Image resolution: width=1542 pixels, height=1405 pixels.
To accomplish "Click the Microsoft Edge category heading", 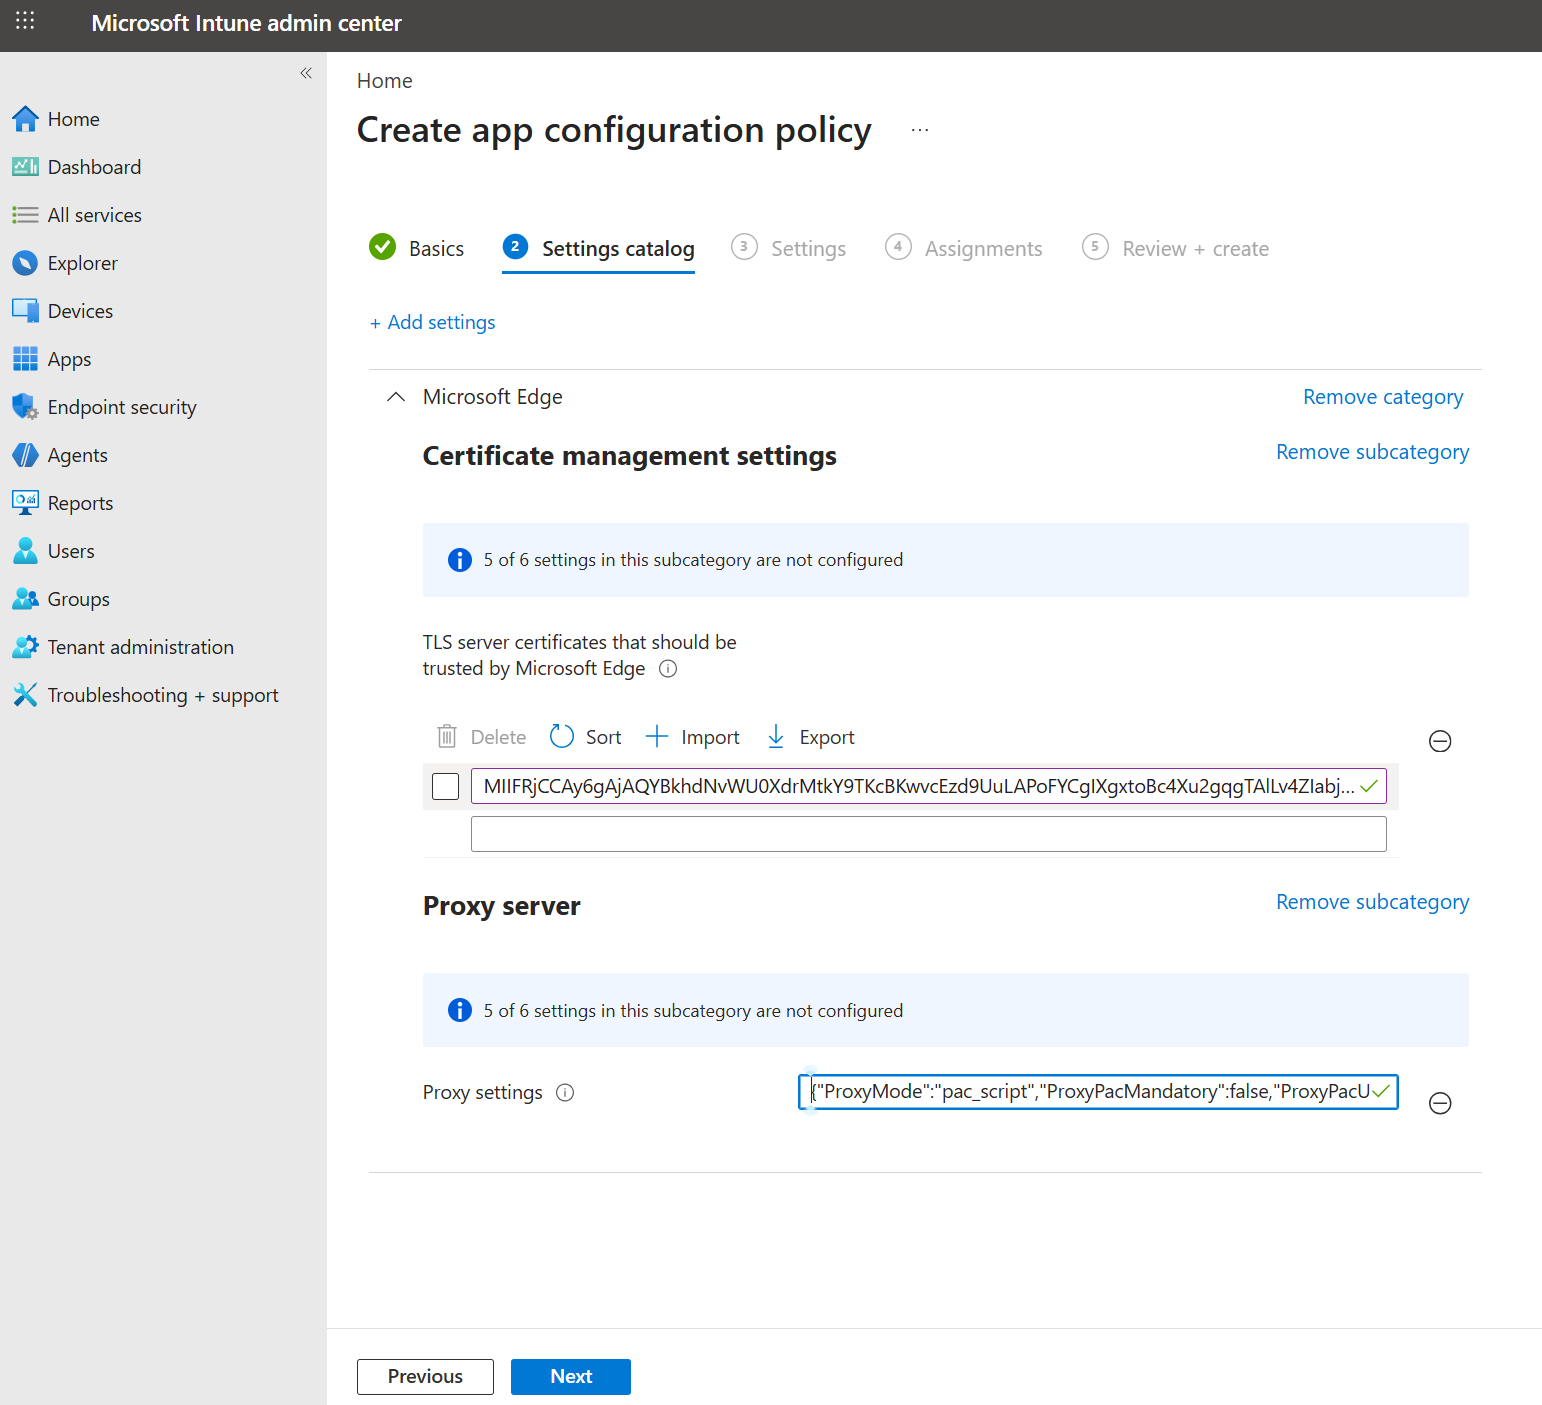I will pyautogui.click(x=492, y=397).
